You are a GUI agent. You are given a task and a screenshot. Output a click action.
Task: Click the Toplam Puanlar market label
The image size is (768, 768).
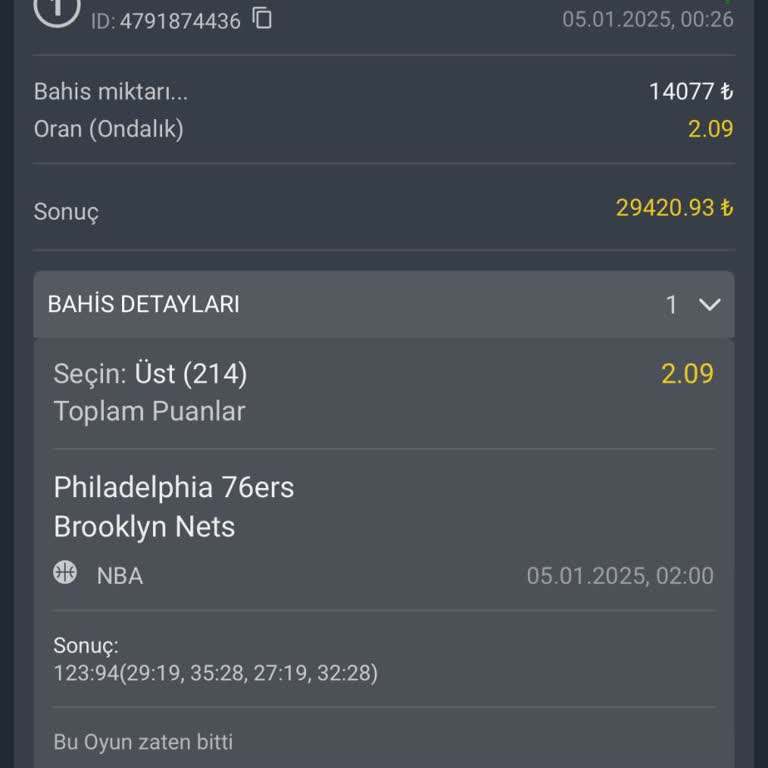149,411
